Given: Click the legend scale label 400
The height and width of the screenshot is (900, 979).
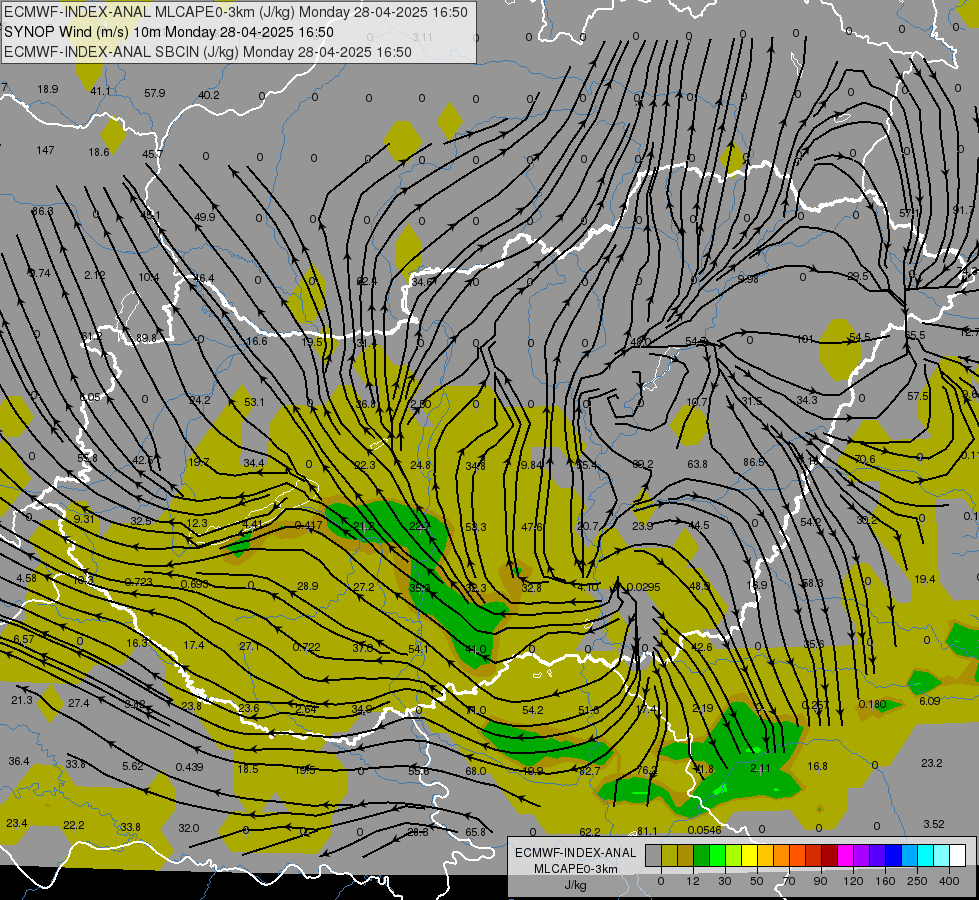Looking at the screenshot, I should (949, 881).
